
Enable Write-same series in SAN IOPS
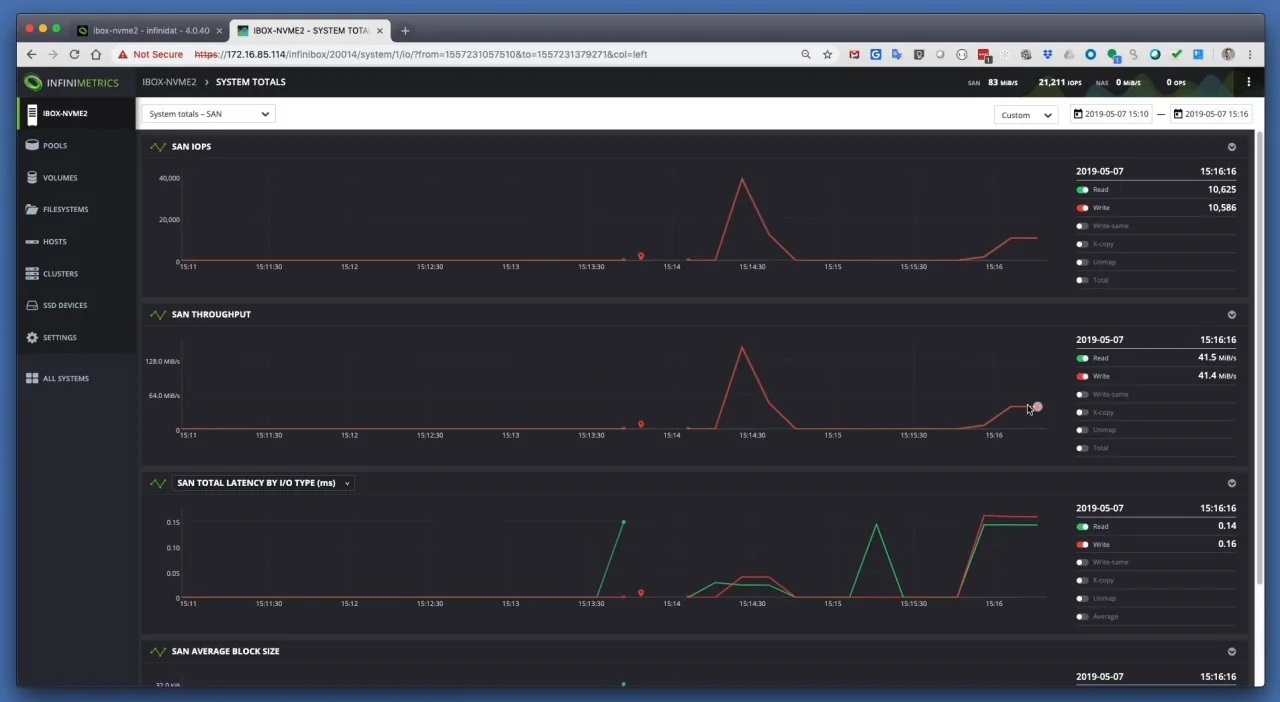point(1083,226)
